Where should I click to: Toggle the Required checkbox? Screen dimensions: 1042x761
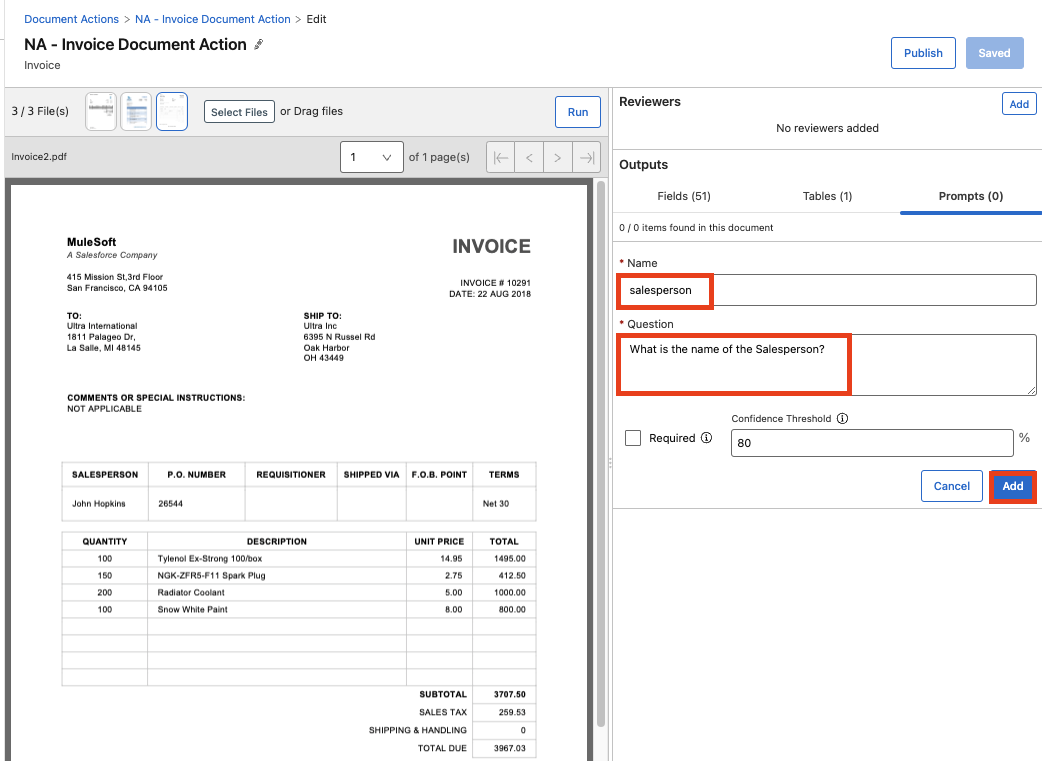633,438
